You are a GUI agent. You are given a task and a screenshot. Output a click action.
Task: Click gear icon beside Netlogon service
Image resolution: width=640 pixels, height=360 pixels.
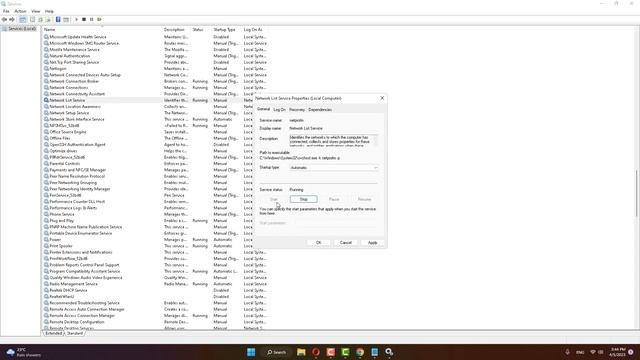tap(46, 69)
